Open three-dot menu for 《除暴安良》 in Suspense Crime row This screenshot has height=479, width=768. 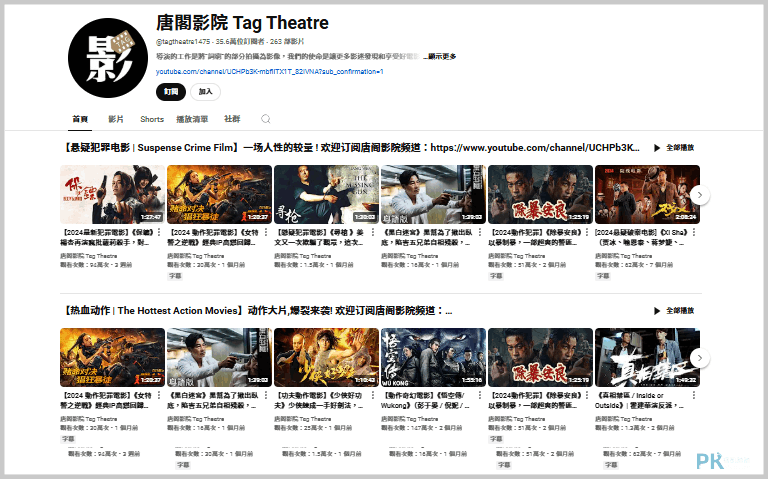587,232
